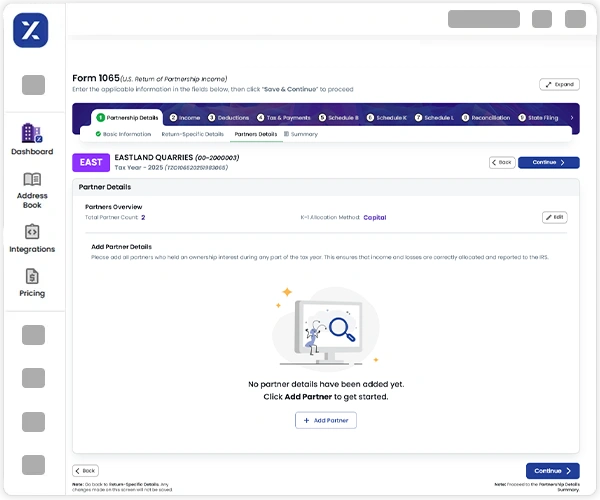This screenshot has width=600, height=500.
Task: Go to the Income step tab
Action: click(x=185, y=118)
